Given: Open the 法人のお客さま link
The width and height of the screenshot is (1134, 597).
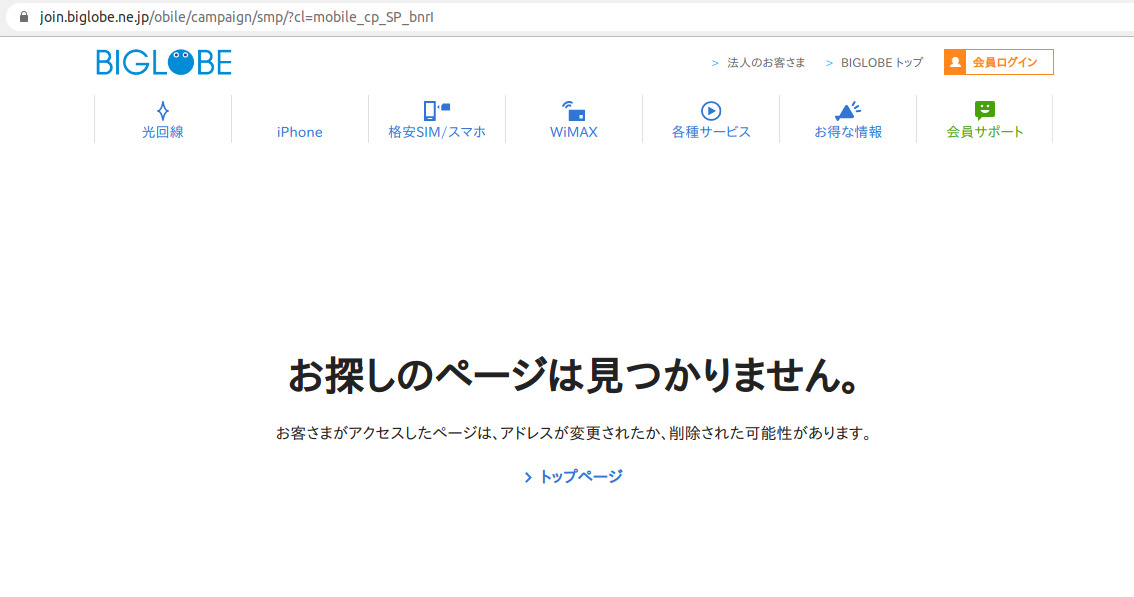Looking at the screenshot, I should pyautogui.click(x=765, y=63).
